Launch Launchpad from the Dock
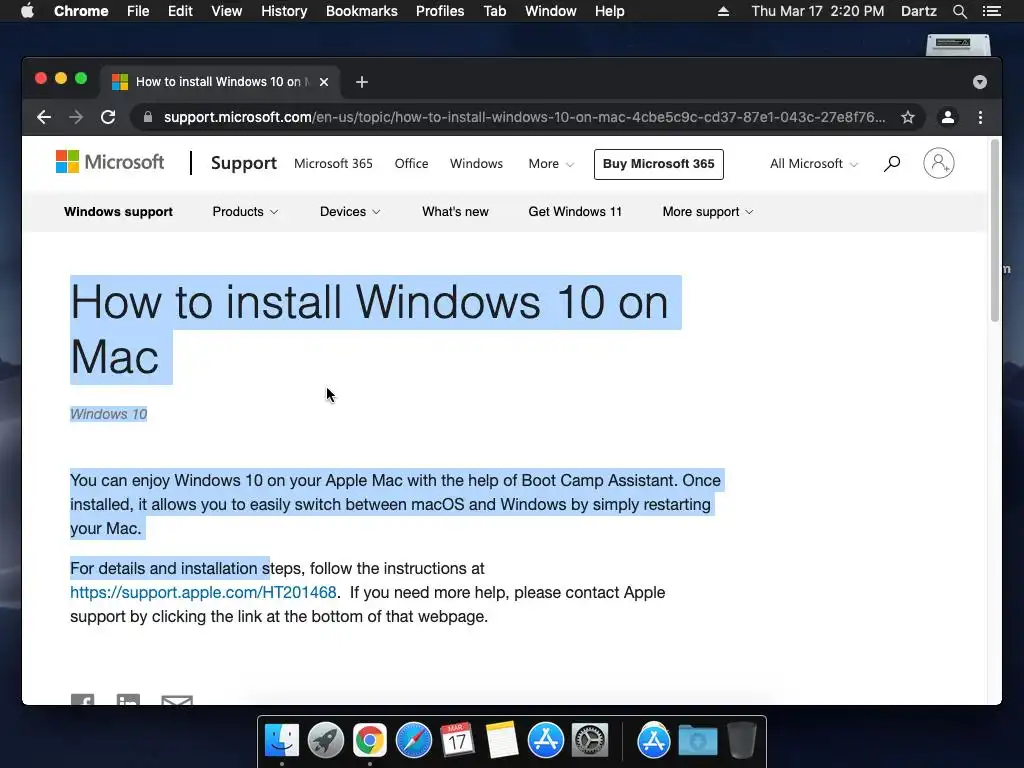1024x768 pixels. click(326, 741)
